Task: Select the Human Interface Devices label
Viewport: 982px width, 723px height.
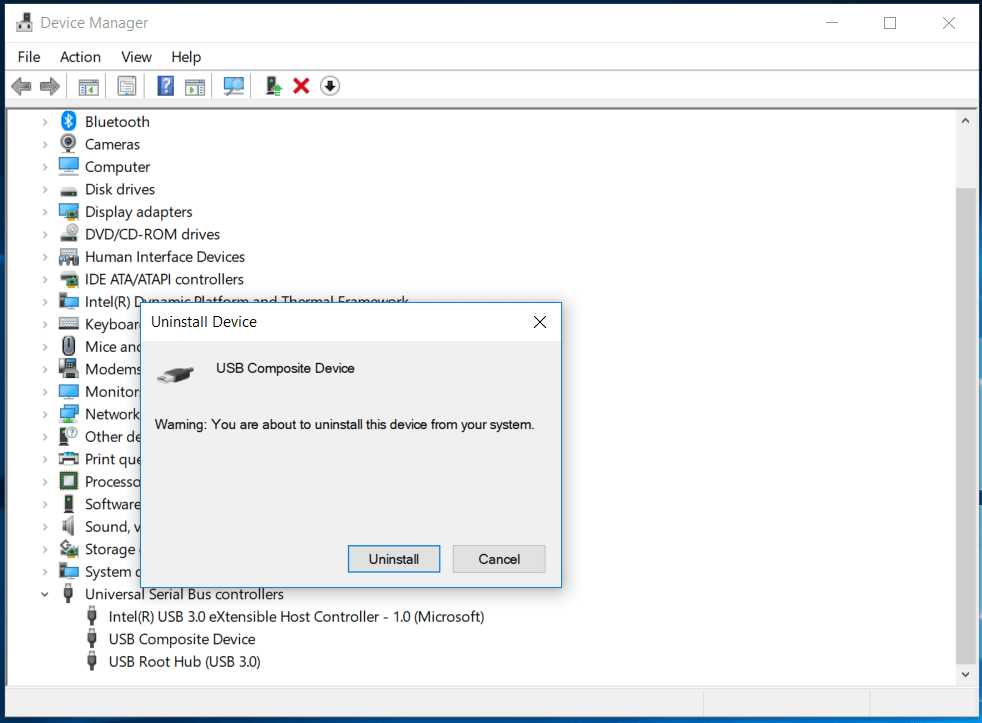Action: point(165,257)
